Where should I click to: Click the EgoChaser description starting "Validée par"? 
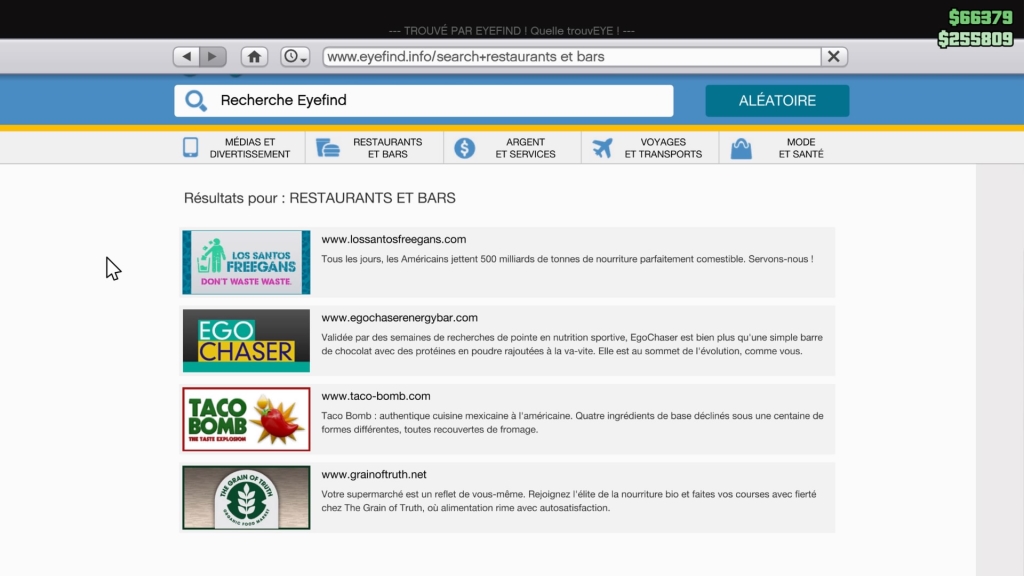pyautogui.click(x=572, y=344)
